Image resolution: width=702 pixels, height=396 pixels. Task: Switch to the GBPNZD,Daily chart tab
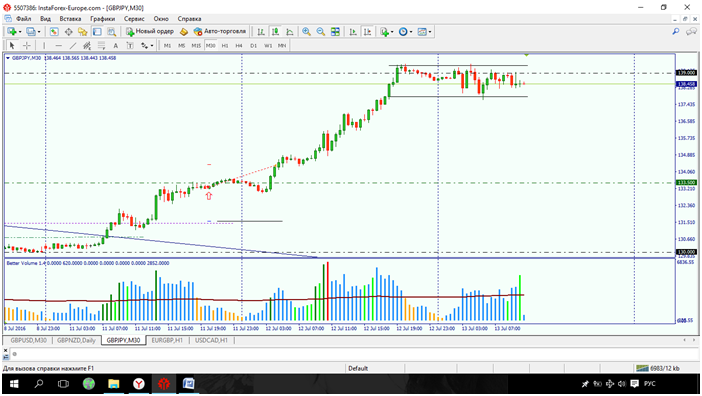point(77,341)
